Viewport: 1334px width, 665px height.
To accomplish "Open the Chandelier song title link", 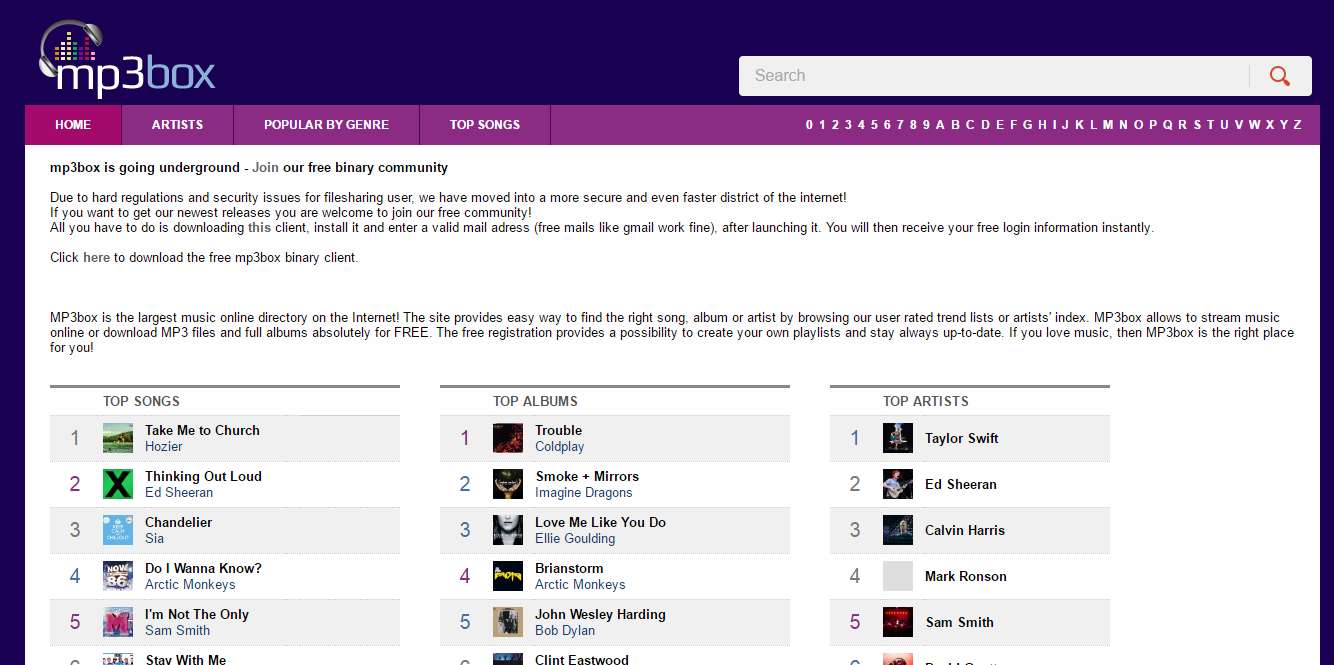I will pos(179,522).
